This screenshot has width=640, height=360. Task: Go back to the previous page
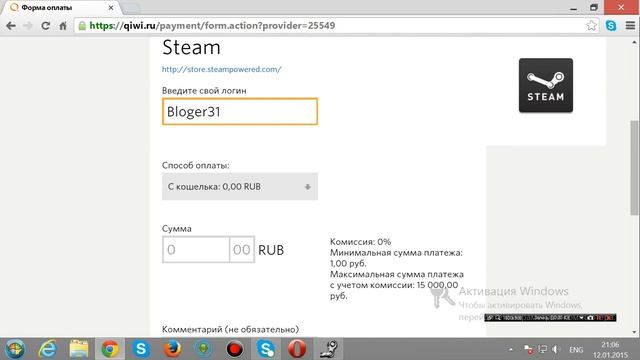coord(11,26)
